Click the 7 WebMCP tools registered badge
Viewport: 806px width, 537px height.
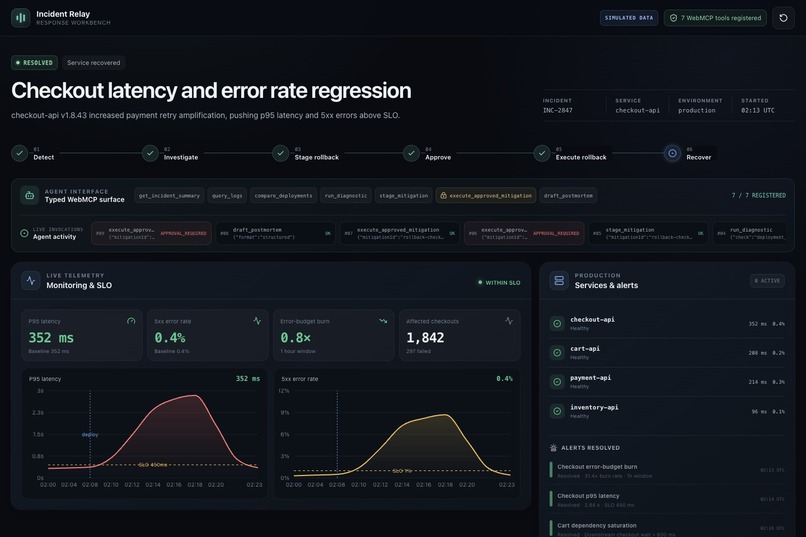[x=715, y=18]
